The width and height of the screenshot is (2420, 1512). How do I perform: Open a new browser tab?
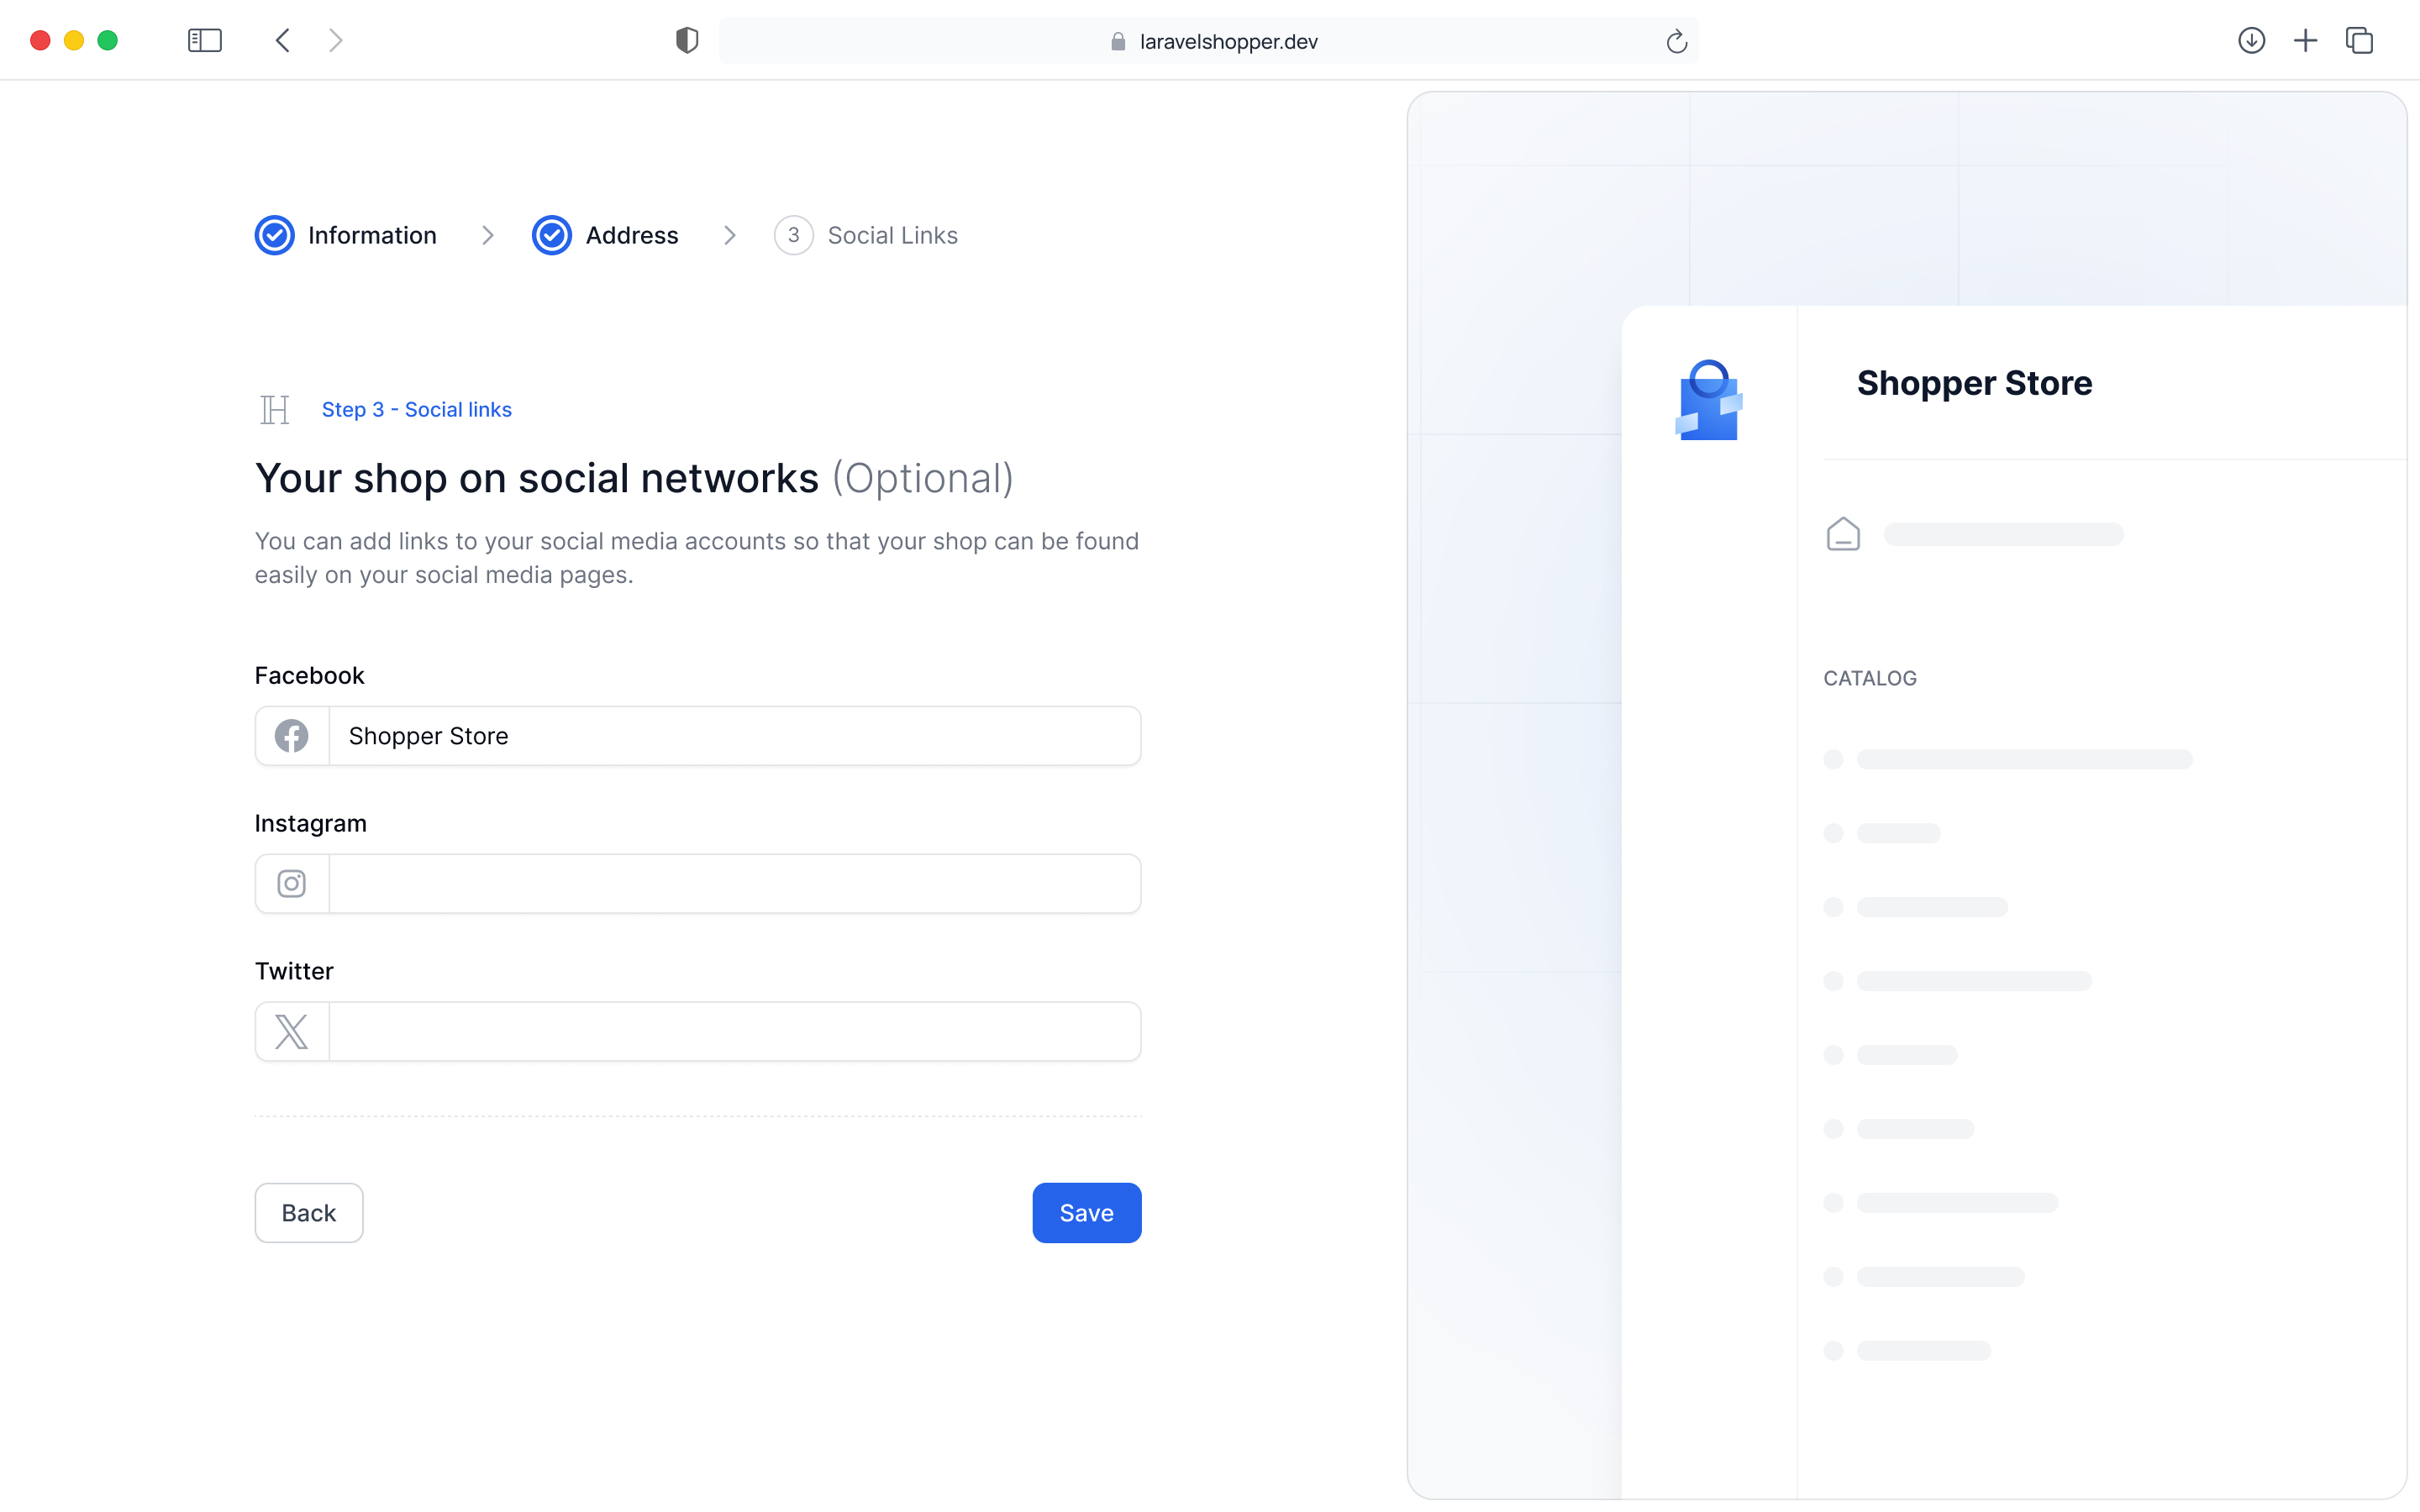2306,40
